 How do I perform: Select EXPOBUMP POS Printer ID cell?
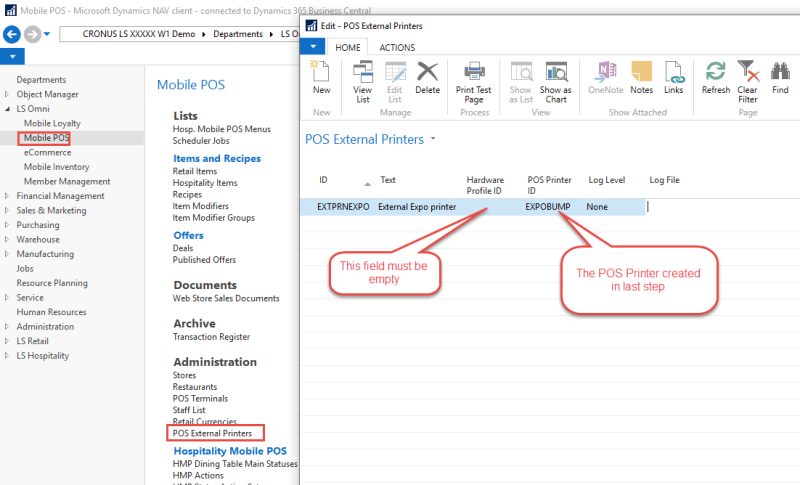click(x=548, y=207)
